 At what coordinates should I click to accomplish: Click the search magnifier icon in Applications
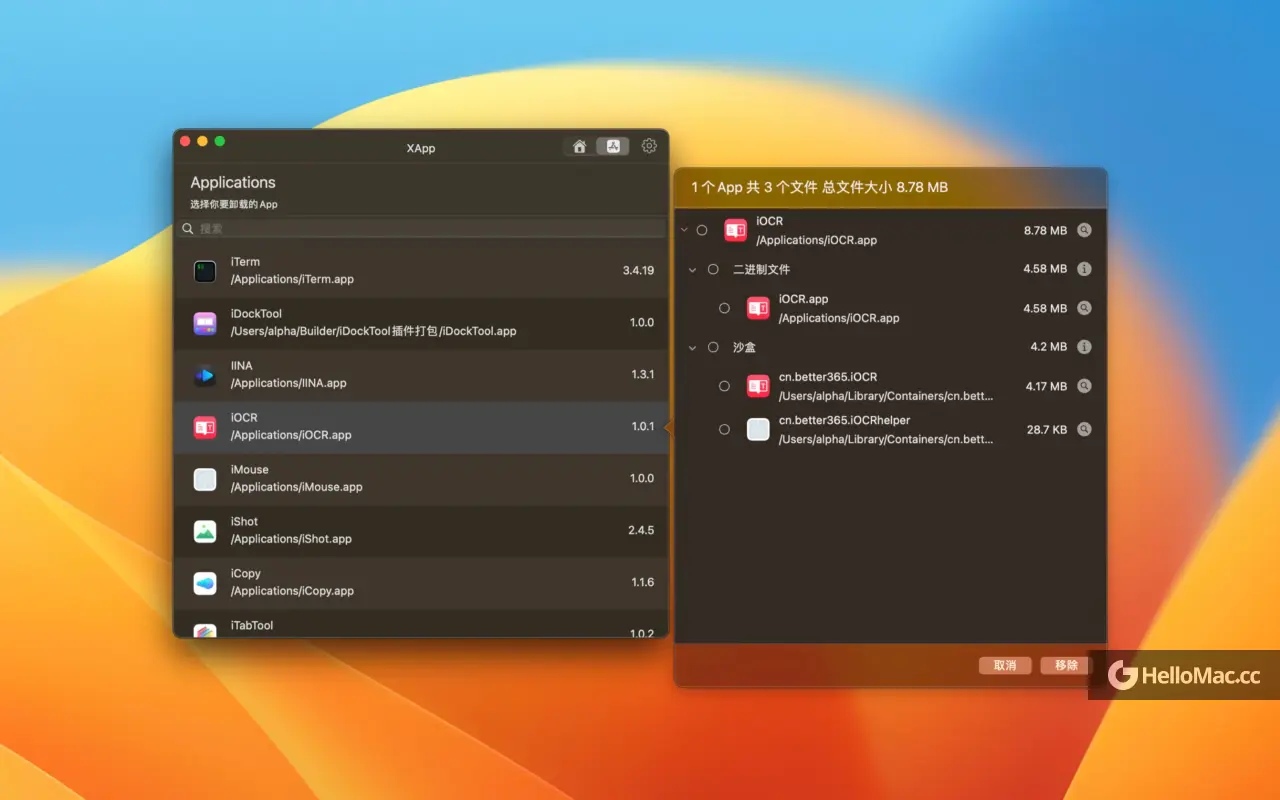point(188,229)
